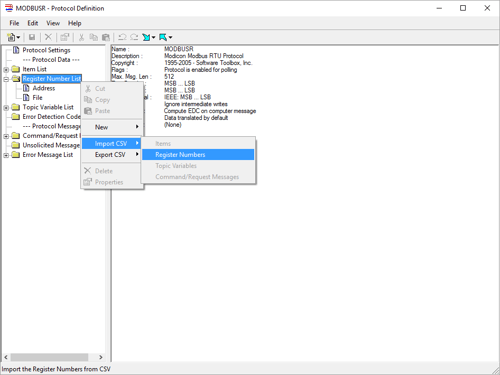Click the New item toolbar icon
Image resolution: width=500 pixels, height=375 pixels.
[x=11, y=37]
